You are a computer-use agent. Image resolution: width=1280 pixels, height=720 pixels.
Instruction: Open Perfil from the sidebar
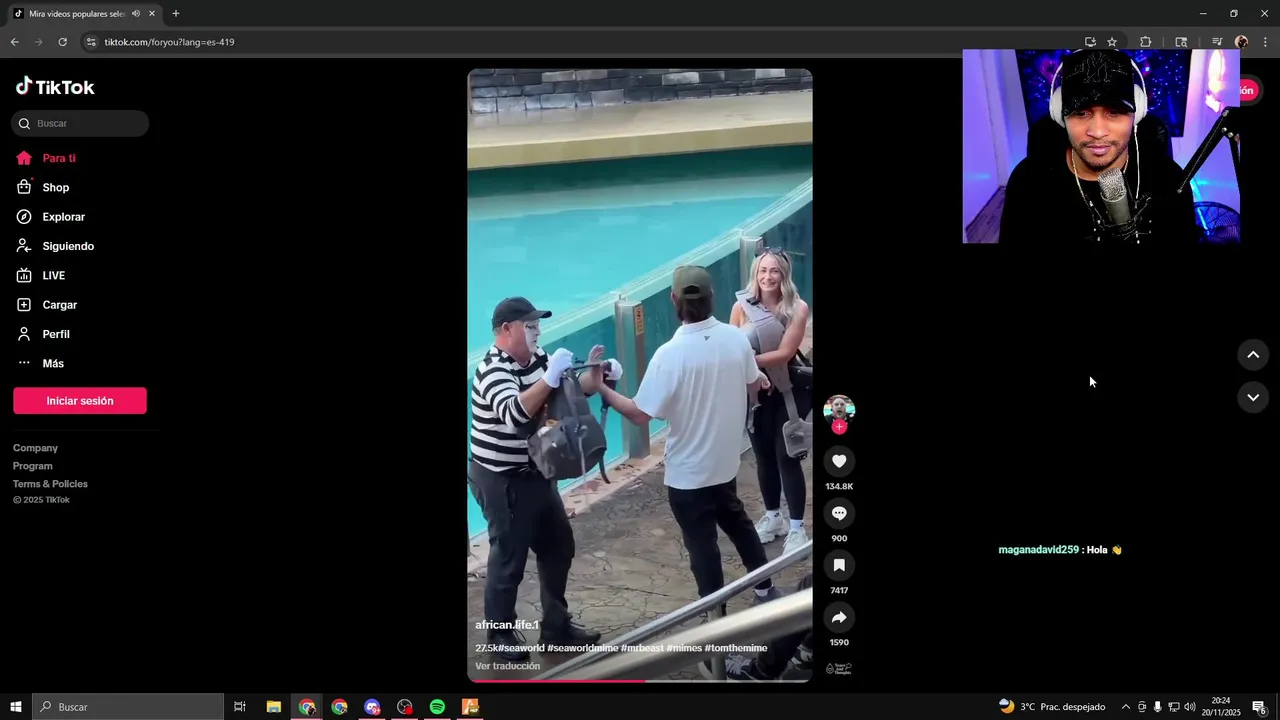[56, 334]
